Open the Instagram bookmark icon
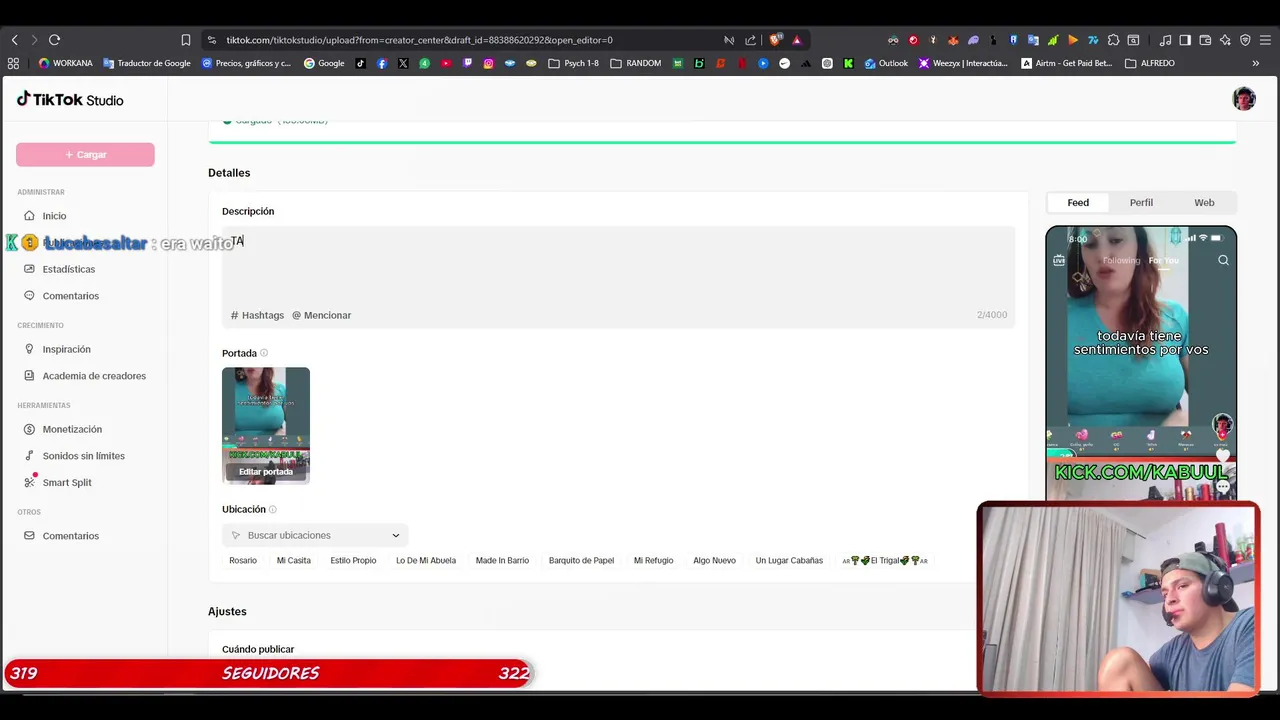Screen dimensions: 1280x720 click(488, 63)
